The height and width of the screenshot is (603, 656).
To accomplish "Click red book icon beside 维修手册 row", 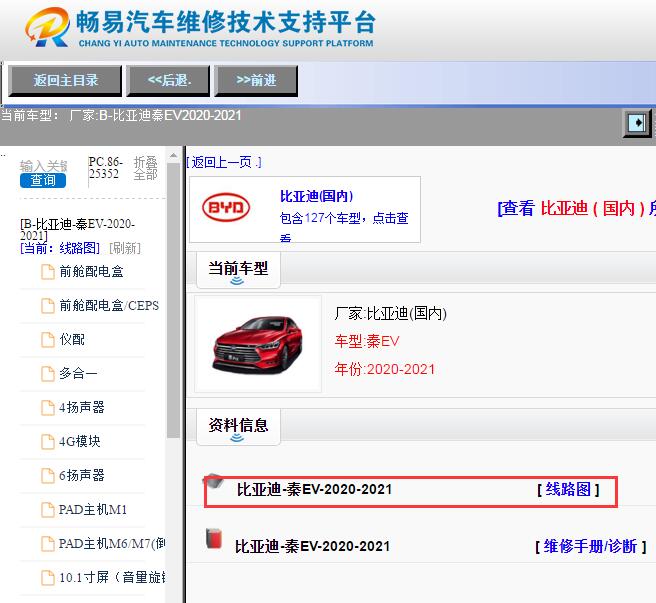I will [214, 538].
